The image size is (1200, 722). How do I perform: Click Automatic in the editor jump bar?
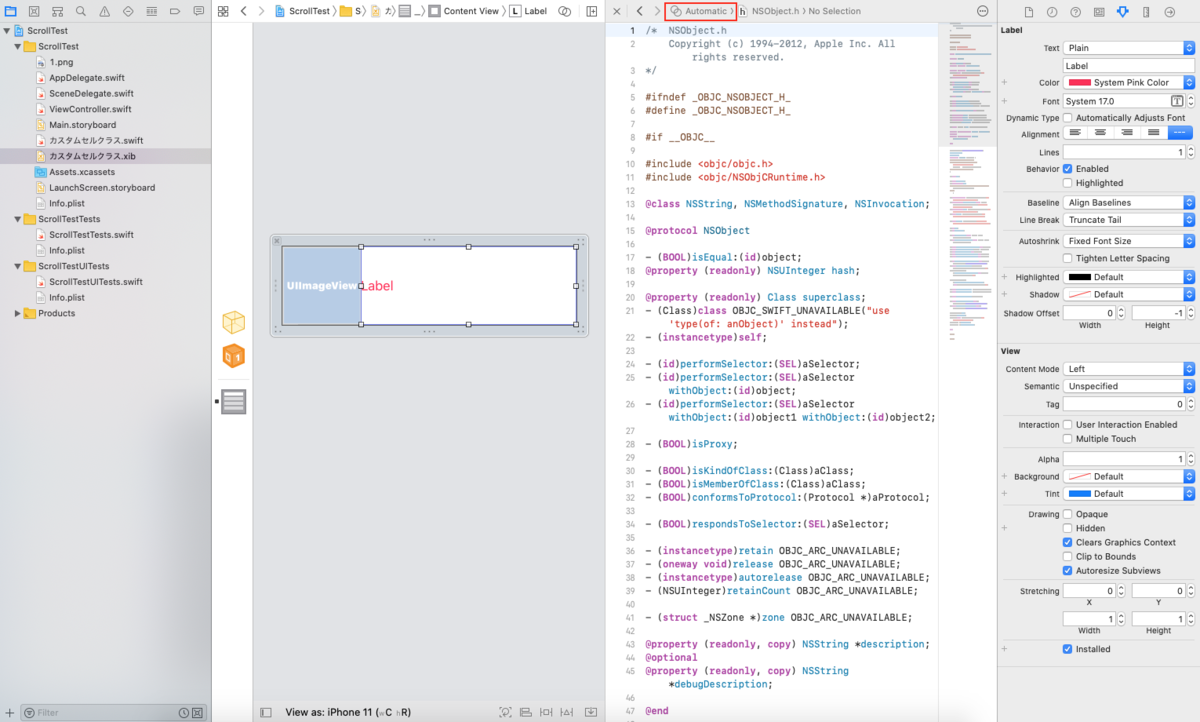[700, 11]
